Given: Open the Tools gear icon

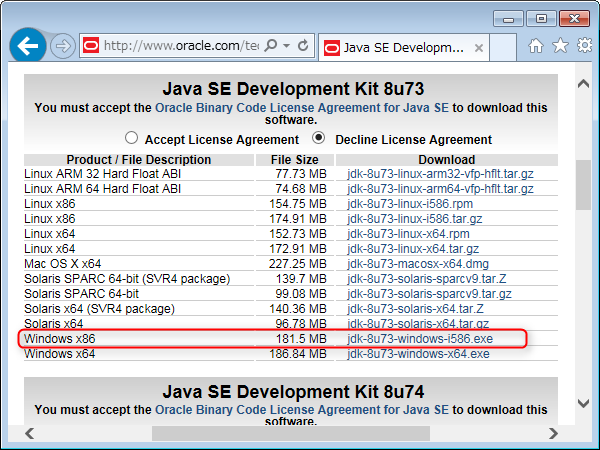Looking at the screenshot, I should [x=585, y=46].
